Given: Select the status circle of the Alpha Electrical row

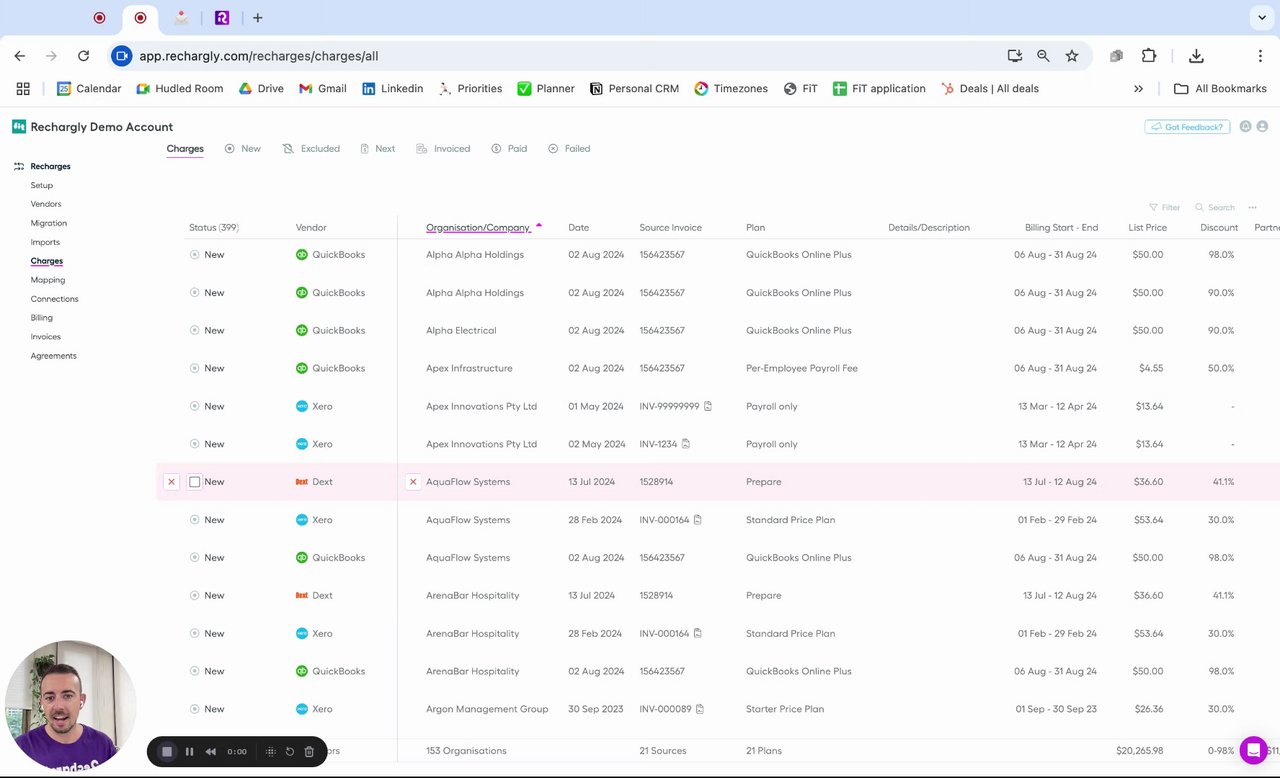Looking at the screenshot, I should pos(195,331).
